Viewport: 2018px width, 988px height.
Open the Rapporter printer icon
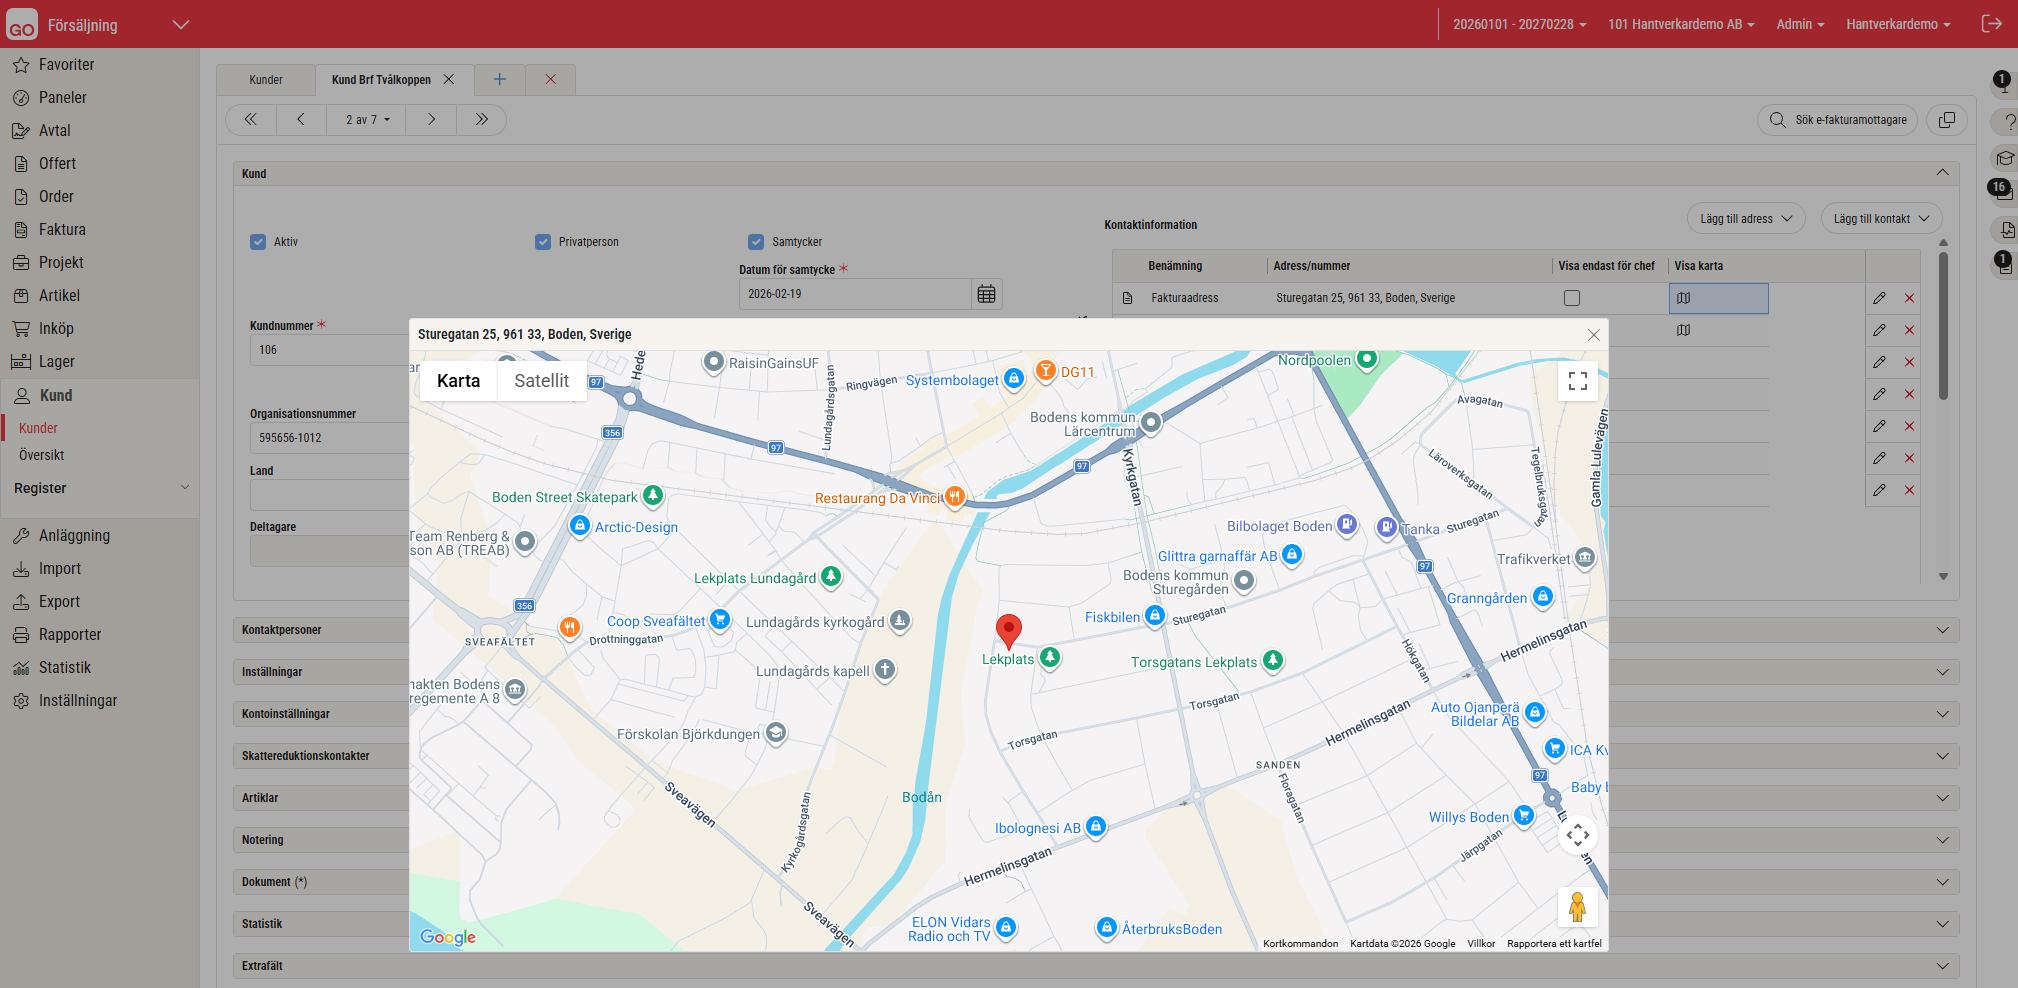tap(21, 635)
